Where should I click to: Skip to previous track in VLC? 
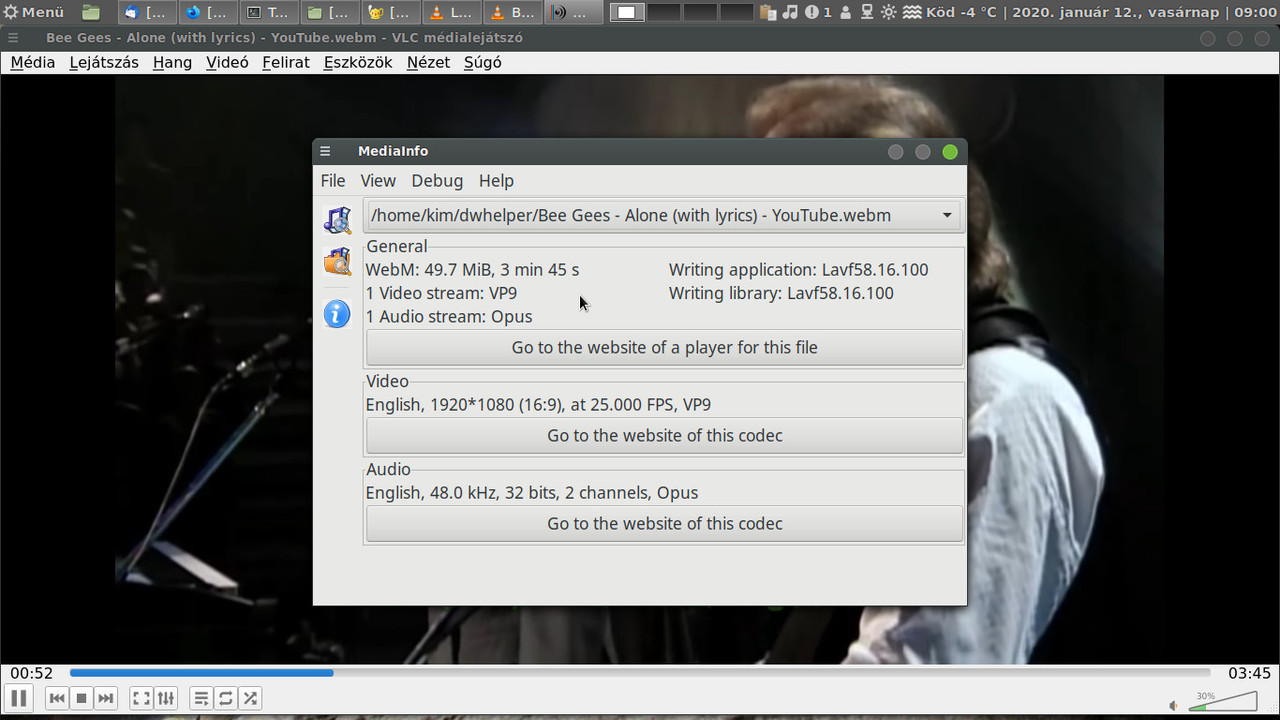(x=58, y=698)
